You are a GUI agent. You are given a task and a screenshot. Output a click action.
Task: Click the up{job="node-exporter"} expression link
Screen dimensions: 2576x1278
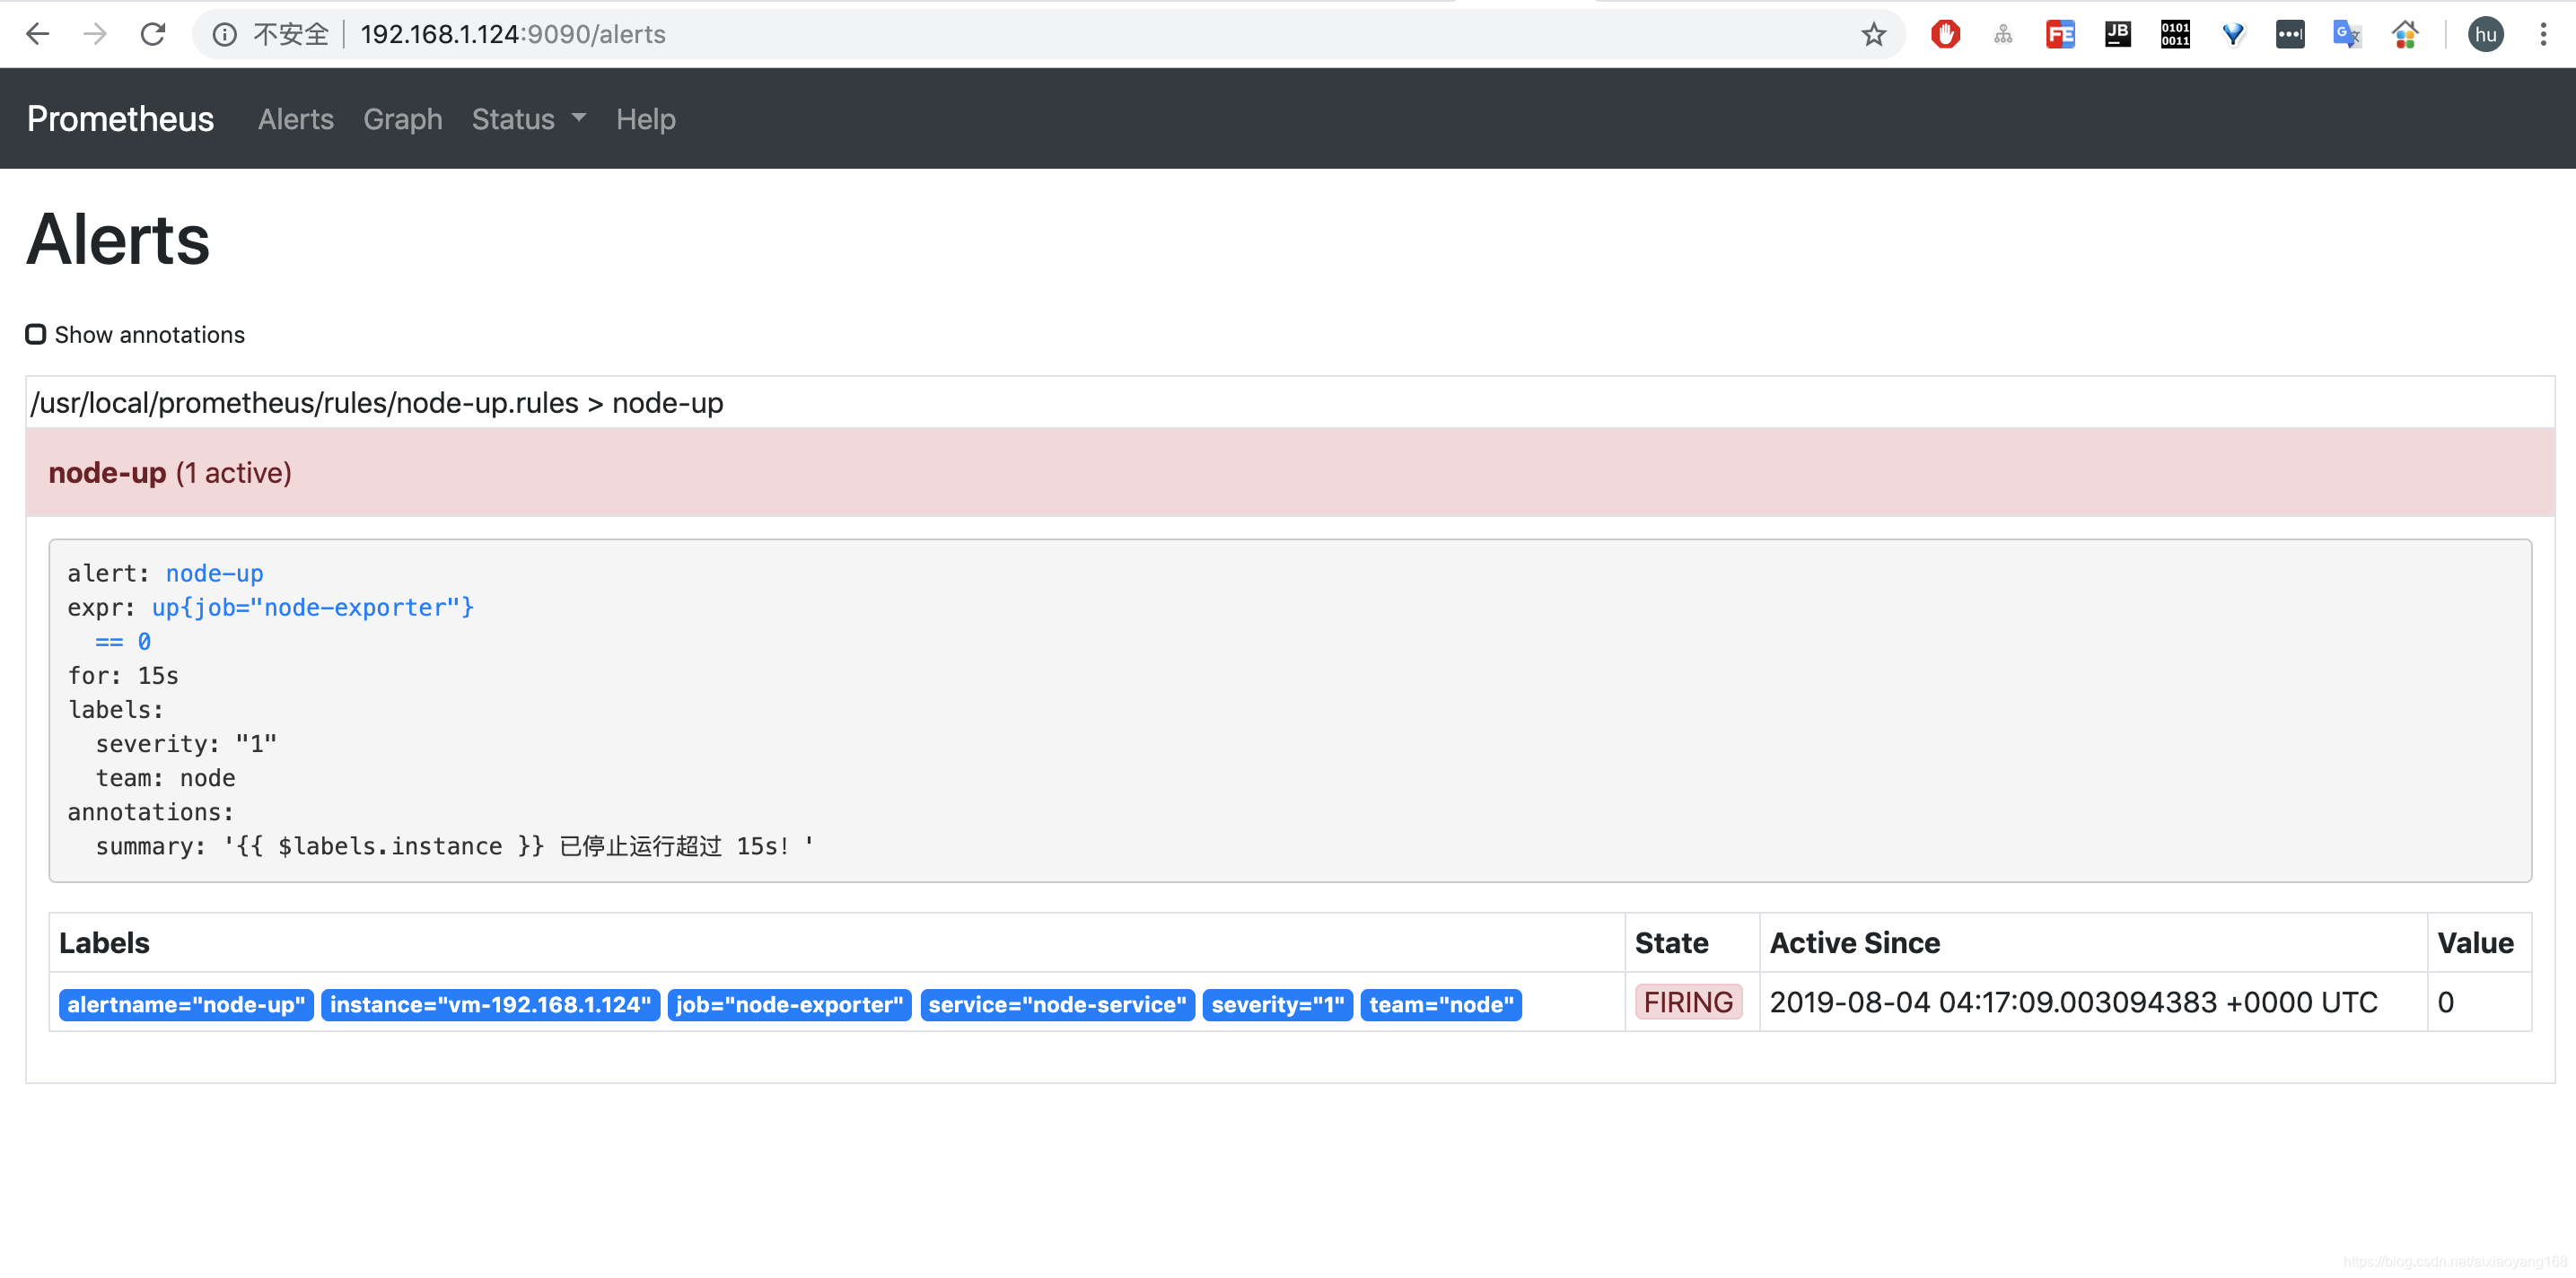(x=312, y=607)
